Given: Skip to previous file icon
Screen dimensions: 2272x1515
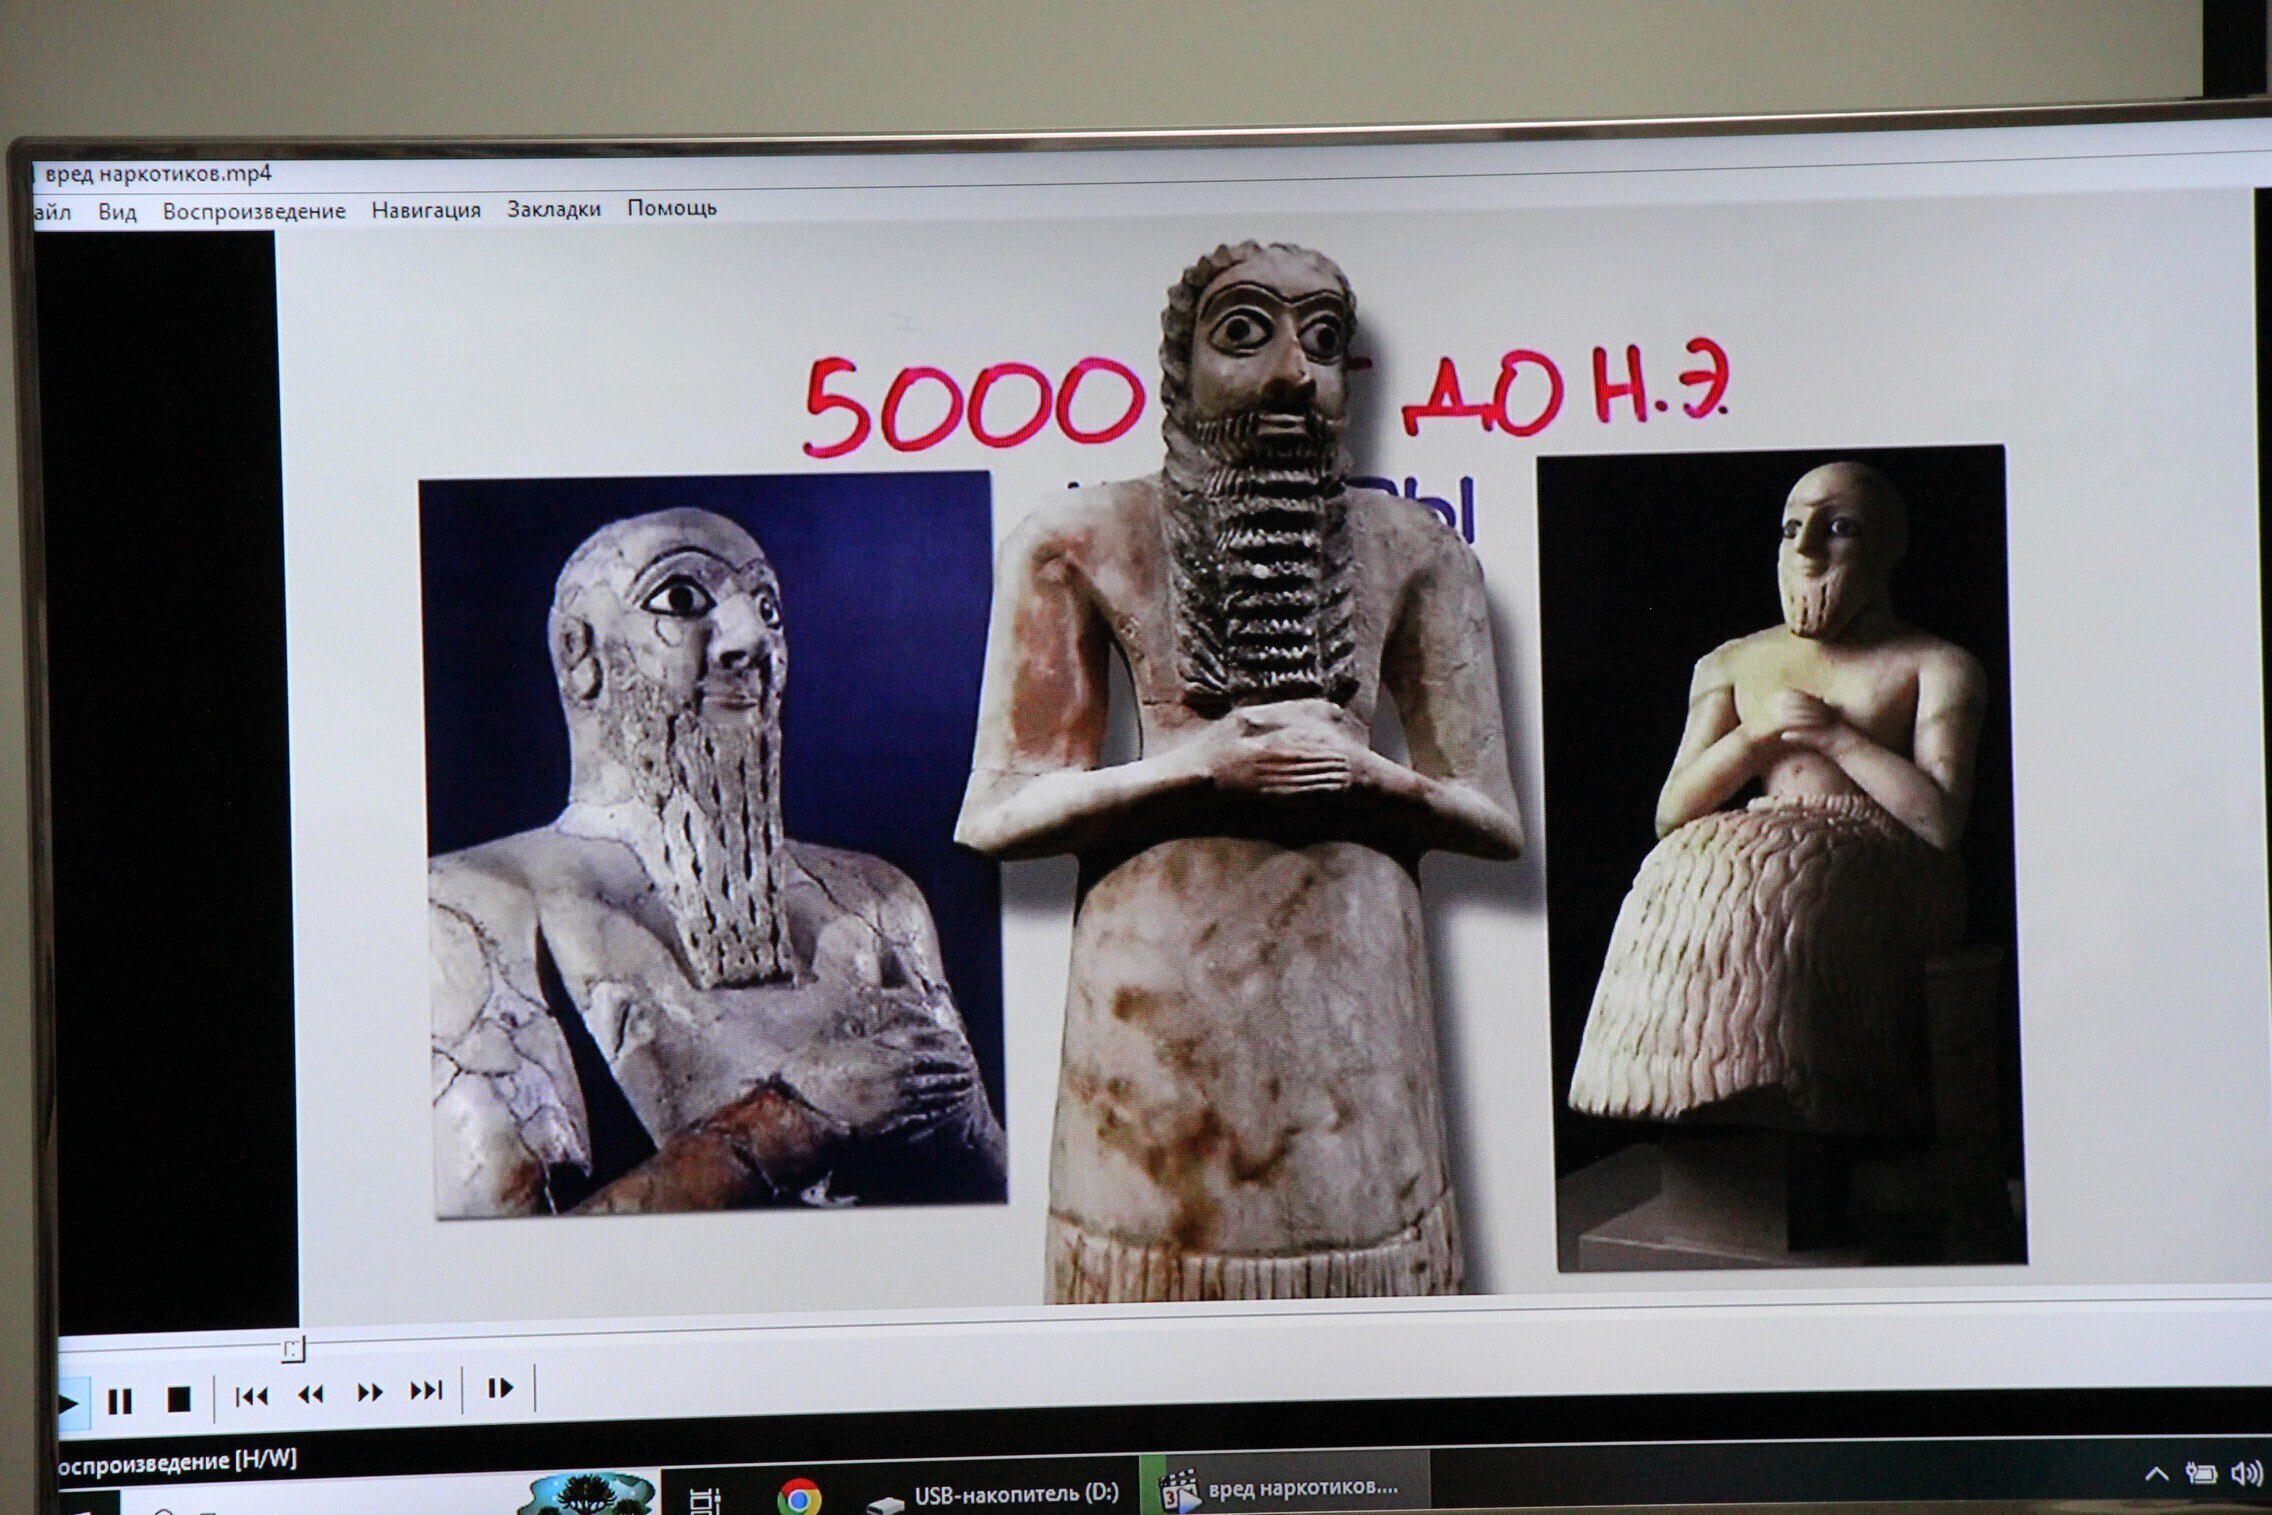Looking at the screenshot, I should click(x=251, y=1396).
